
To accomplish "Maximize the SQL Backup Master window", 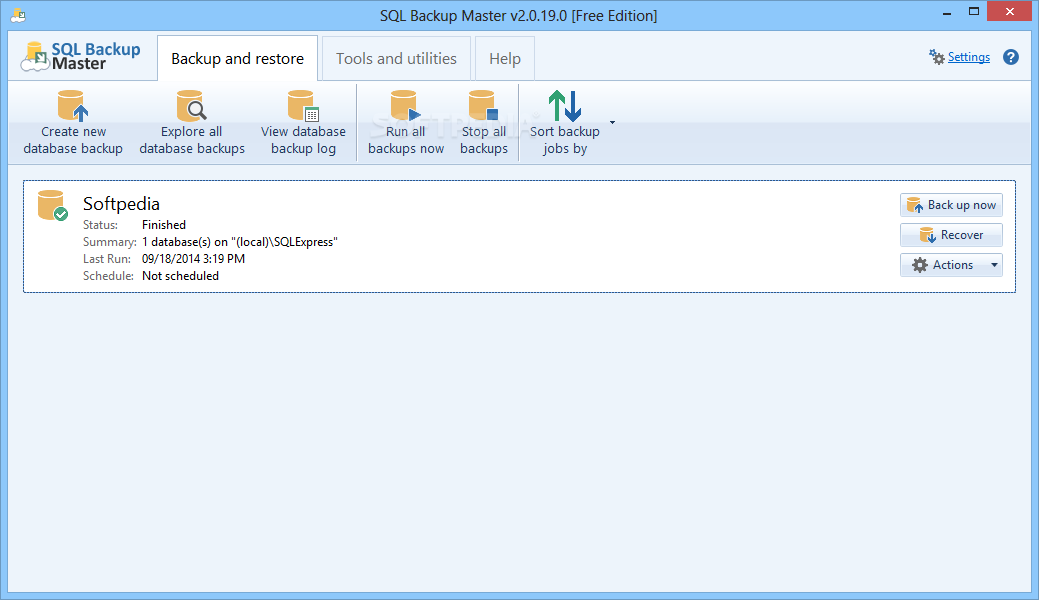I will (973, 11).
